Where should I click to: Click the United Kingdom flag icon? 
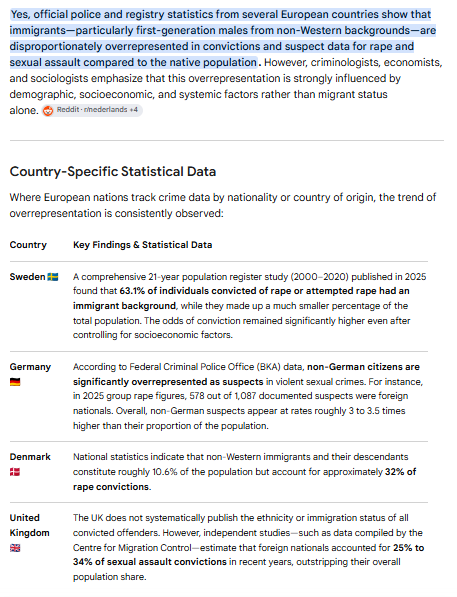[15, 548]
